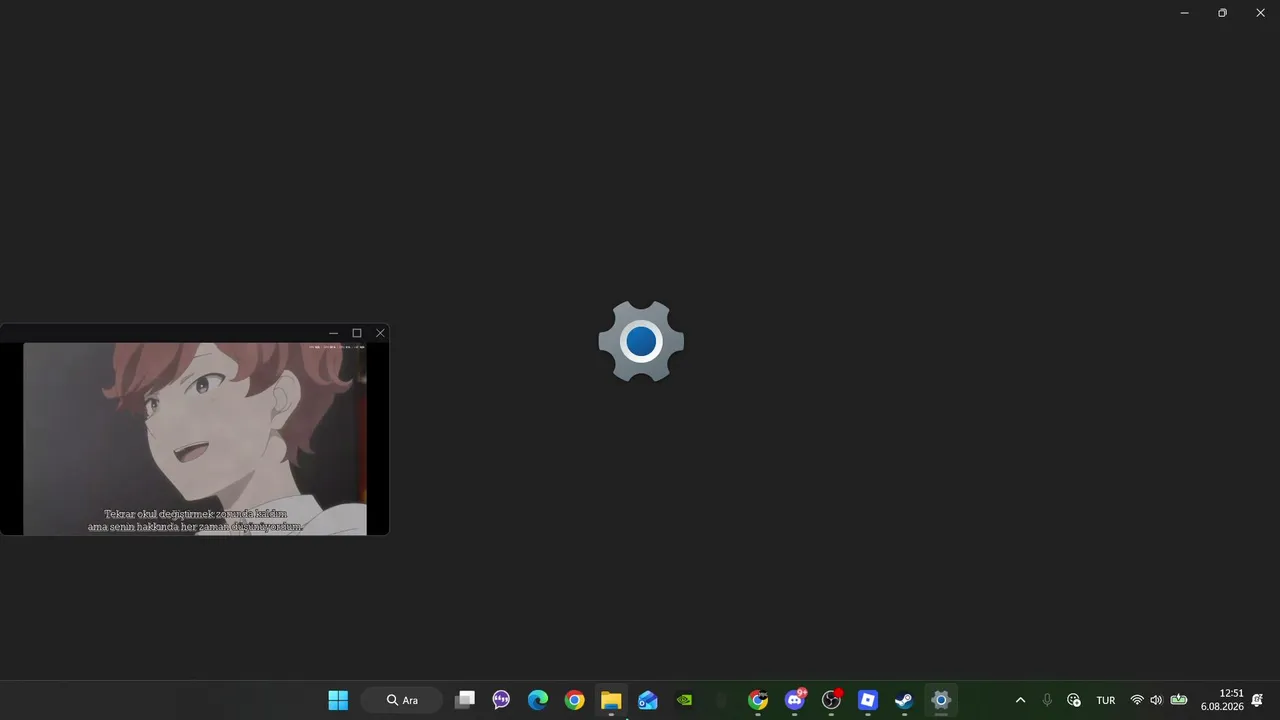
Task: Click the anime video frame in player
Action: coord(195,439)
